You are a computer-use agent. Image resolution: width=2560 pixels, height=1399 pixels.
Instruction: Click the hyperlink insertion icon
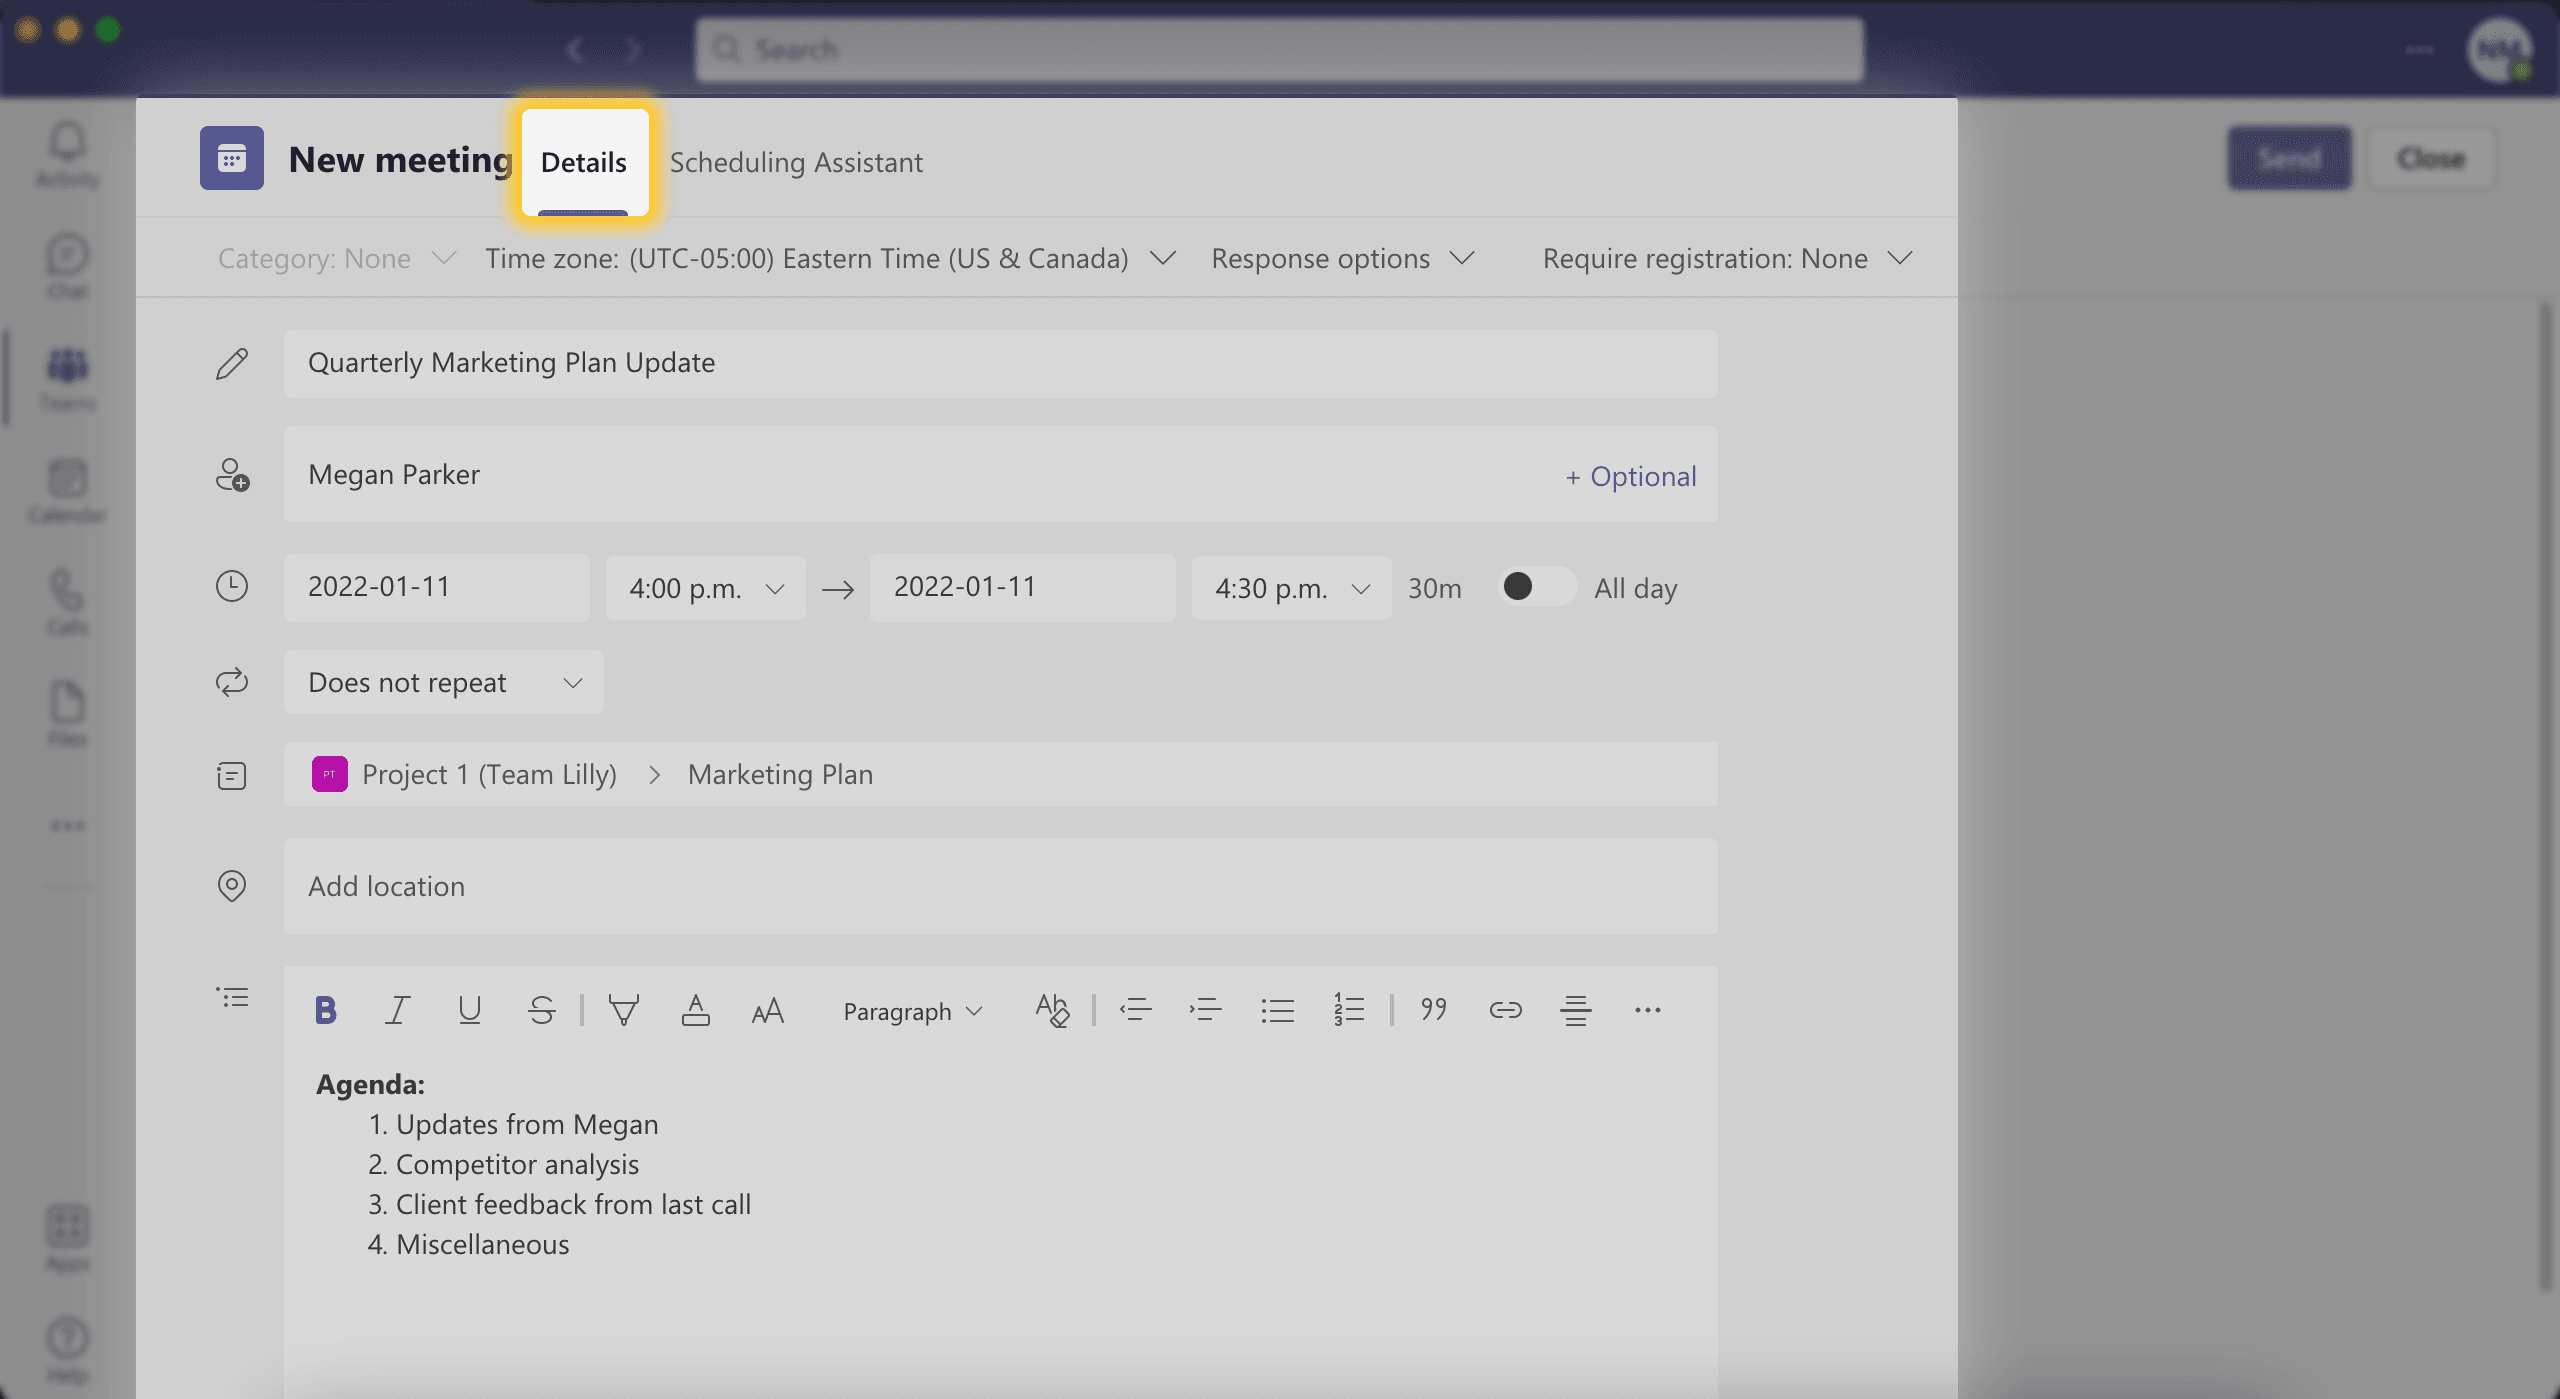(x=1504, y=1008)
